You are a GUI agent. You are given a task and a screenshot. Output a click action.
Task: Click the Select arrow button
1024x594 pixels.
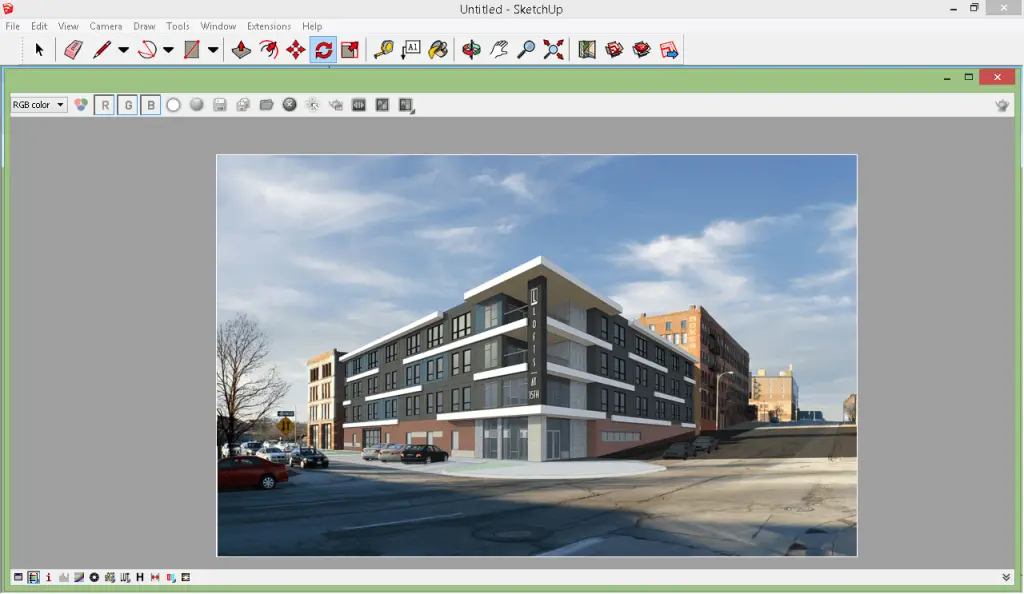[39, 48]
